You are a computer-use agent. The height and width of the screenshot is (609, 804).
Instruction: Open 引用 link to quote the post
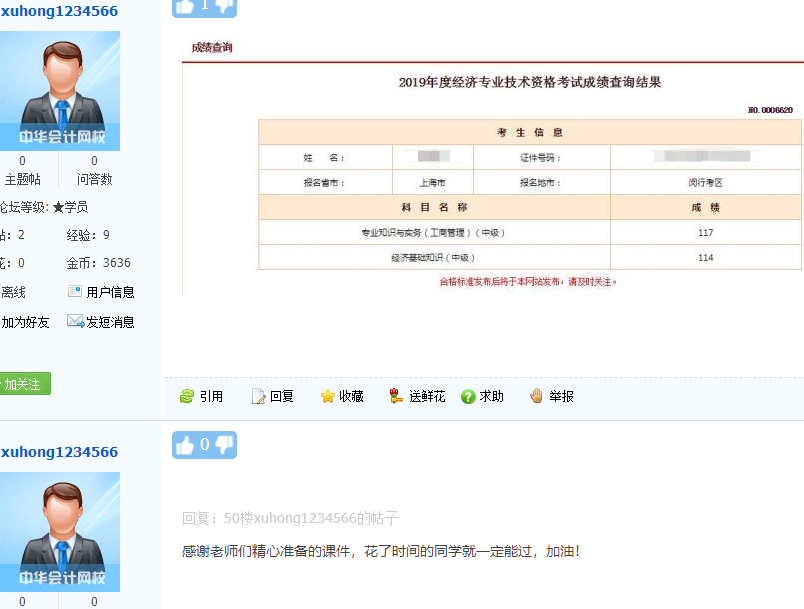tap(211, 396)
